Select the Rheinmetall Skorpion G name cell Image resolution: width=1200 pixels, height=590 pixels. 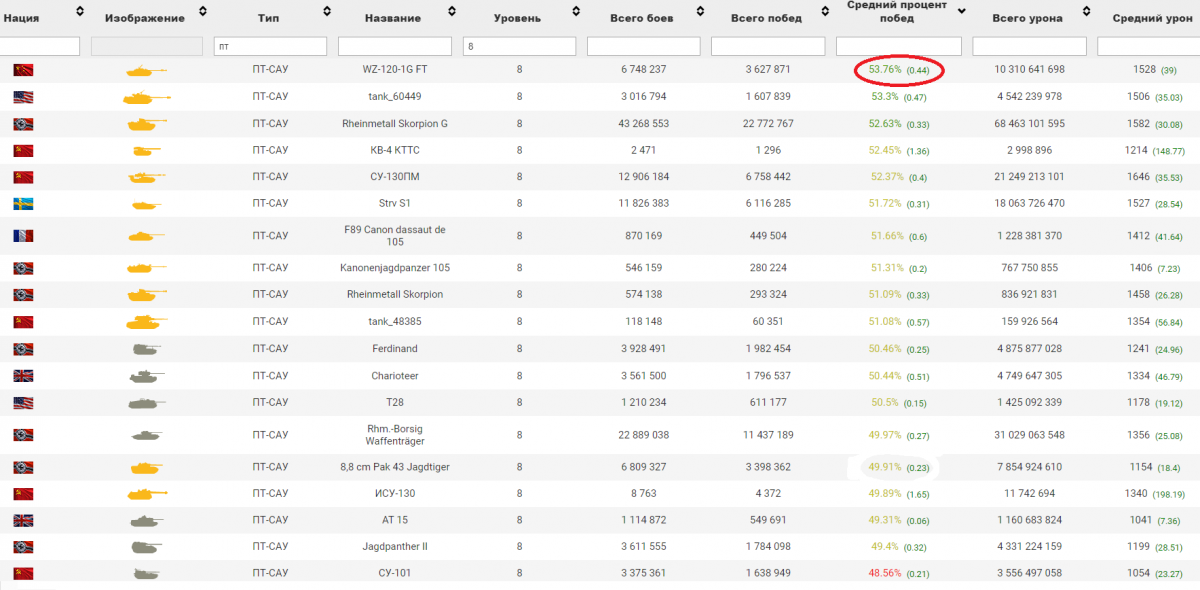pos(394,124)
